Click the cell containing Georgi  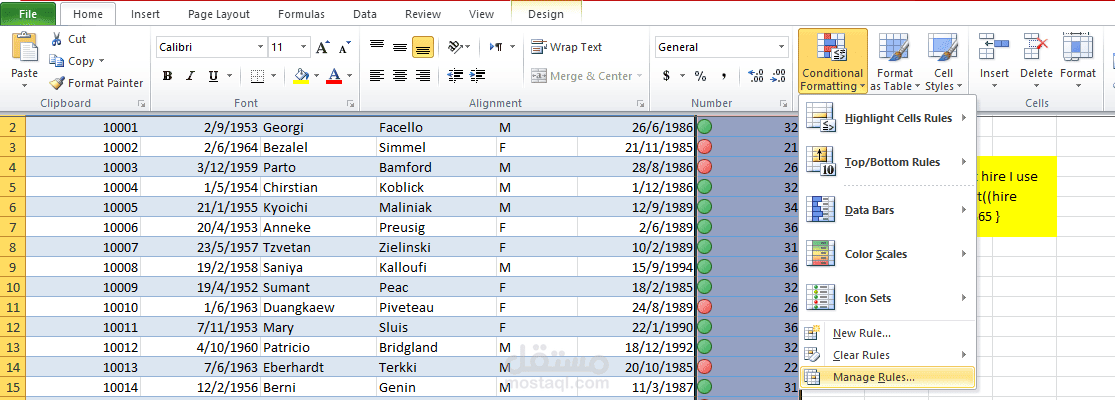pyautogui.click(x=319, y=128)
